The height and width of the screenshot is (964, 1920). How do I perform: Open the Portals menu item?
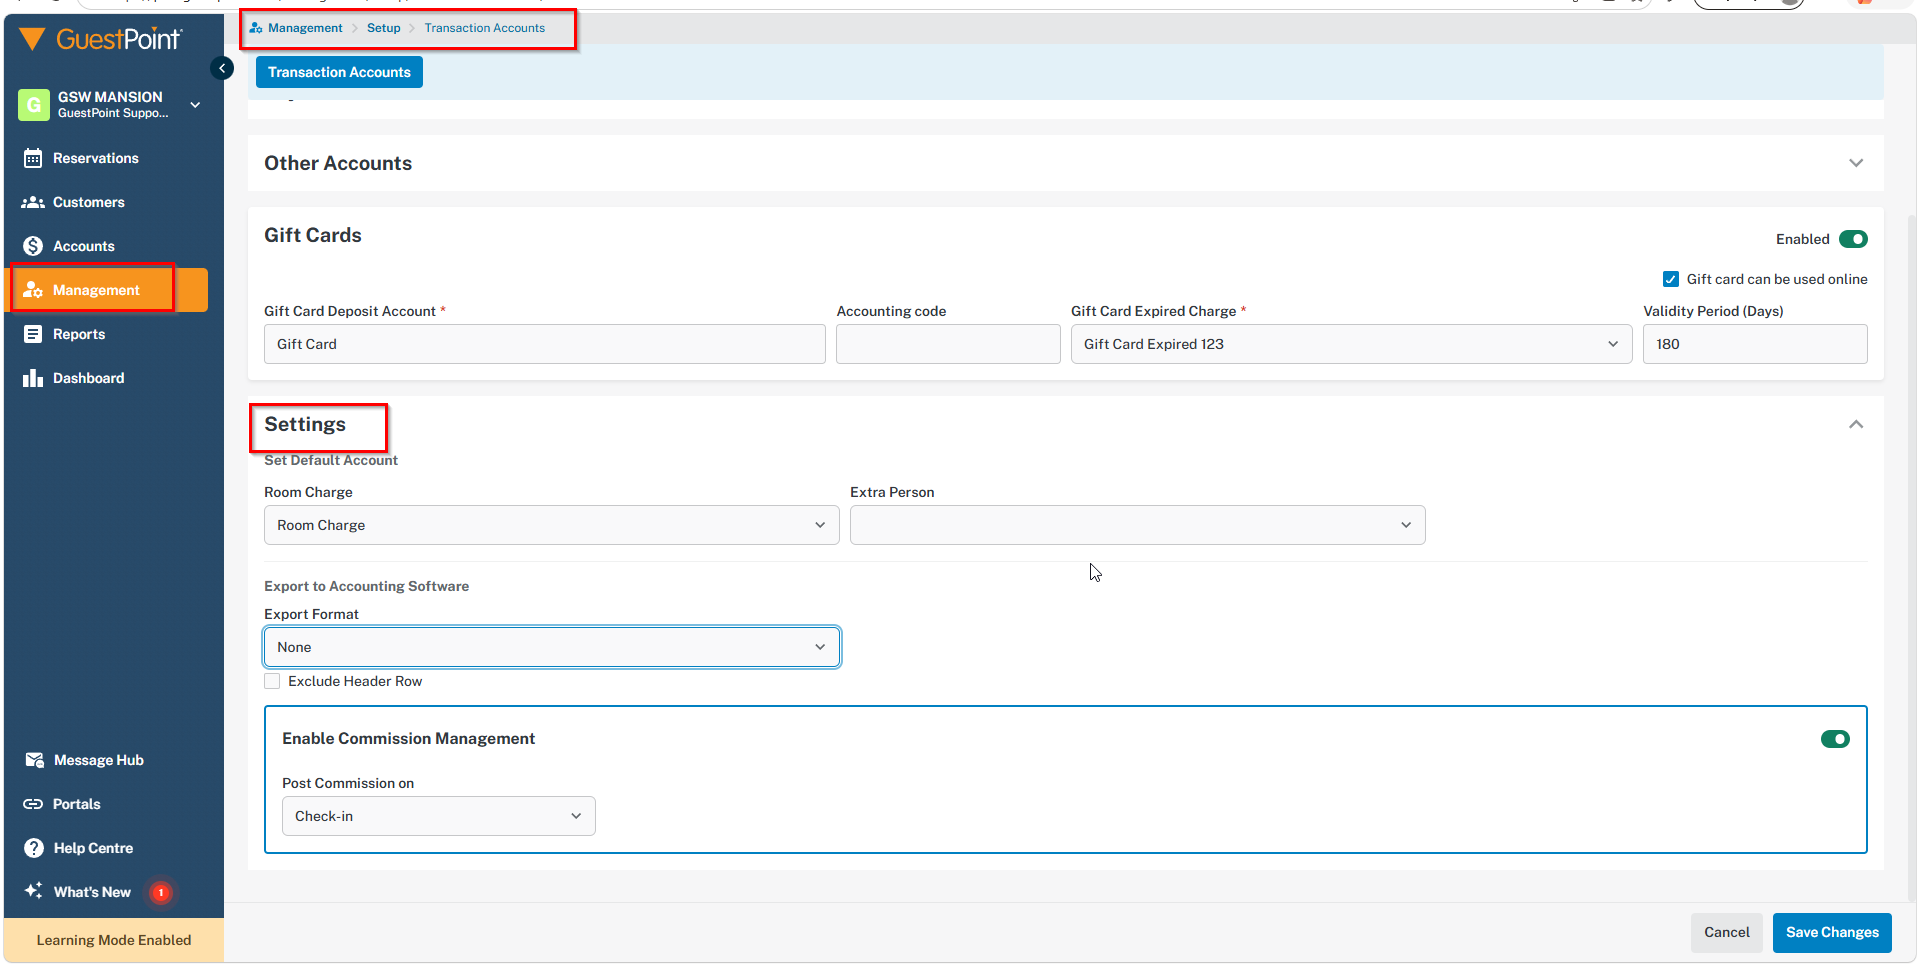tap(76, 804)
